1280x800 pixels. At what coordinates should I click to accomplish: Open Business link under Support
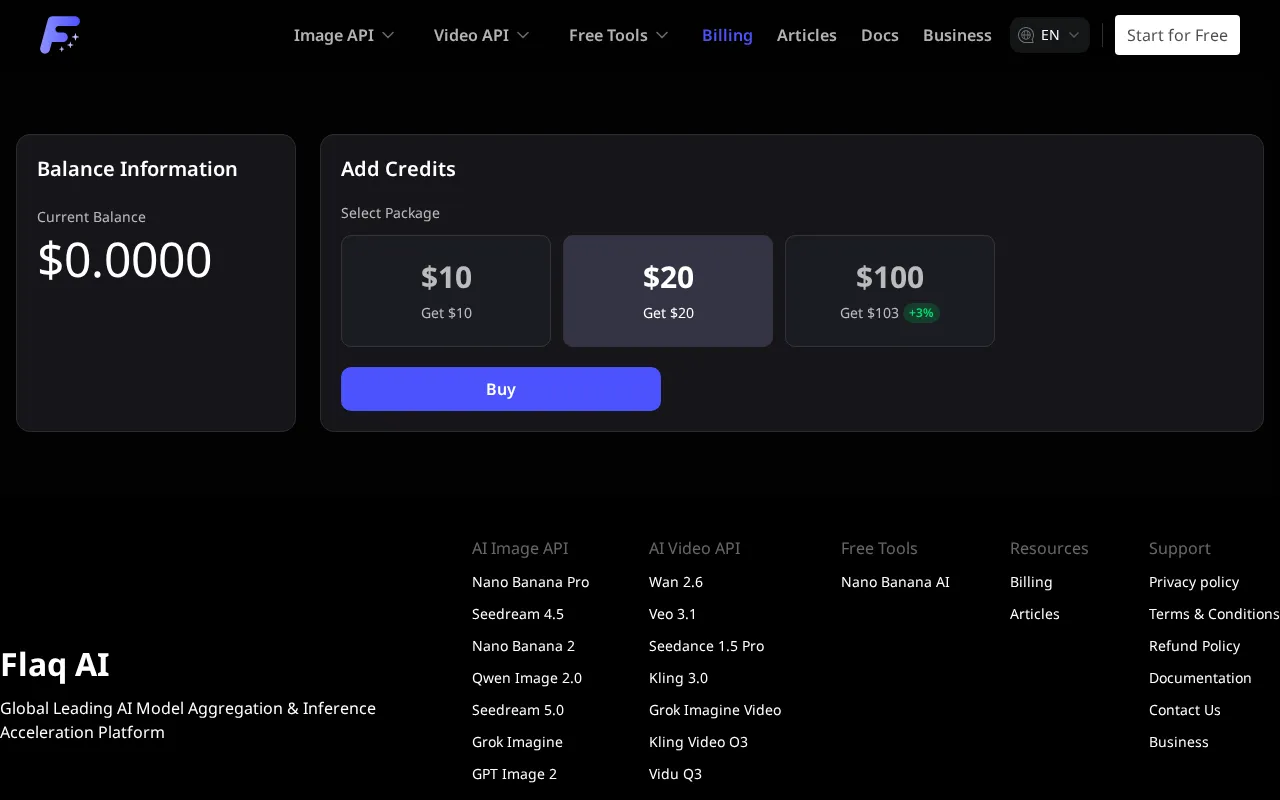[1179, 742]
